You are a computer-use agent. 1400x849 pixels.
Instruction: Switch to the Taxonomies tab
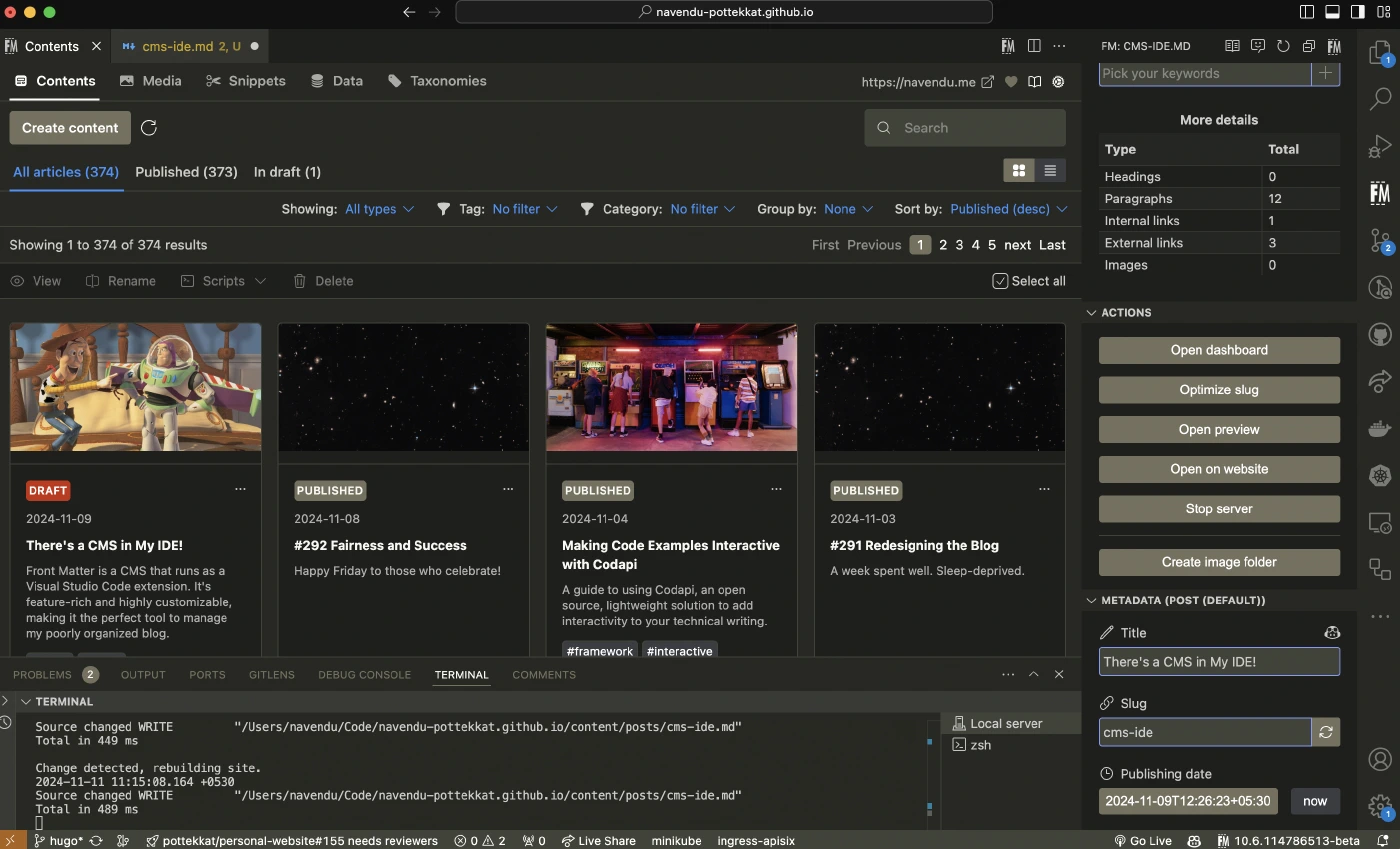pos(437,81)
